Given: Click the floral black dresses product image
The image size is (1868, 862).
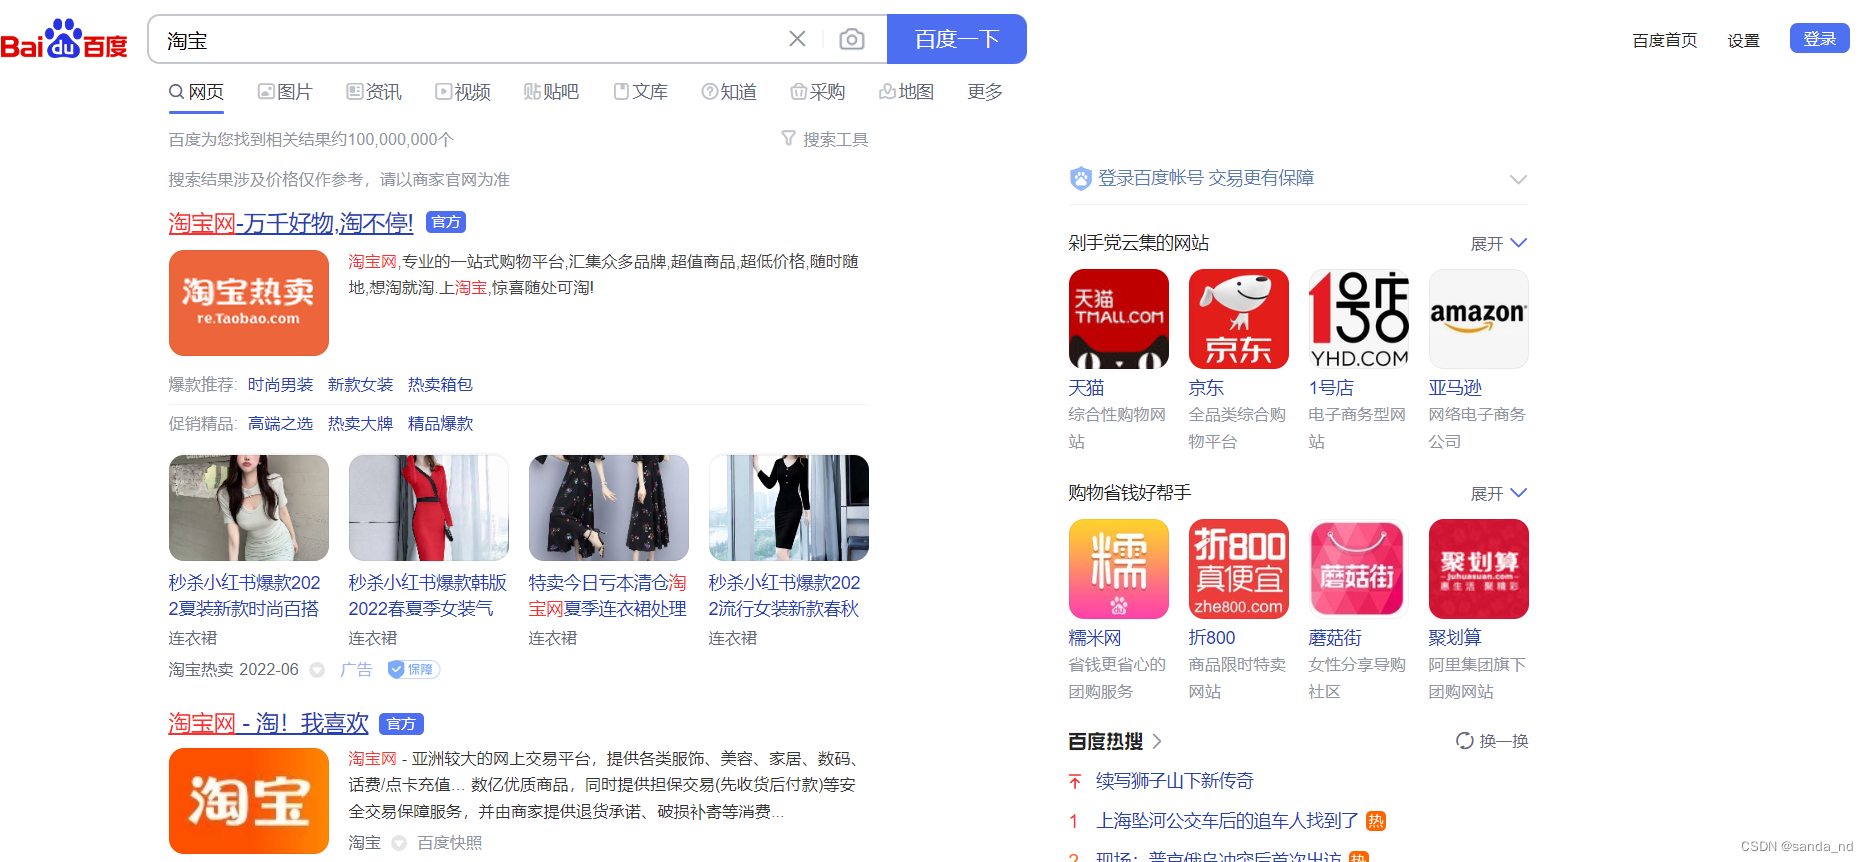Looking at the screenshot, I should (609, 508).
